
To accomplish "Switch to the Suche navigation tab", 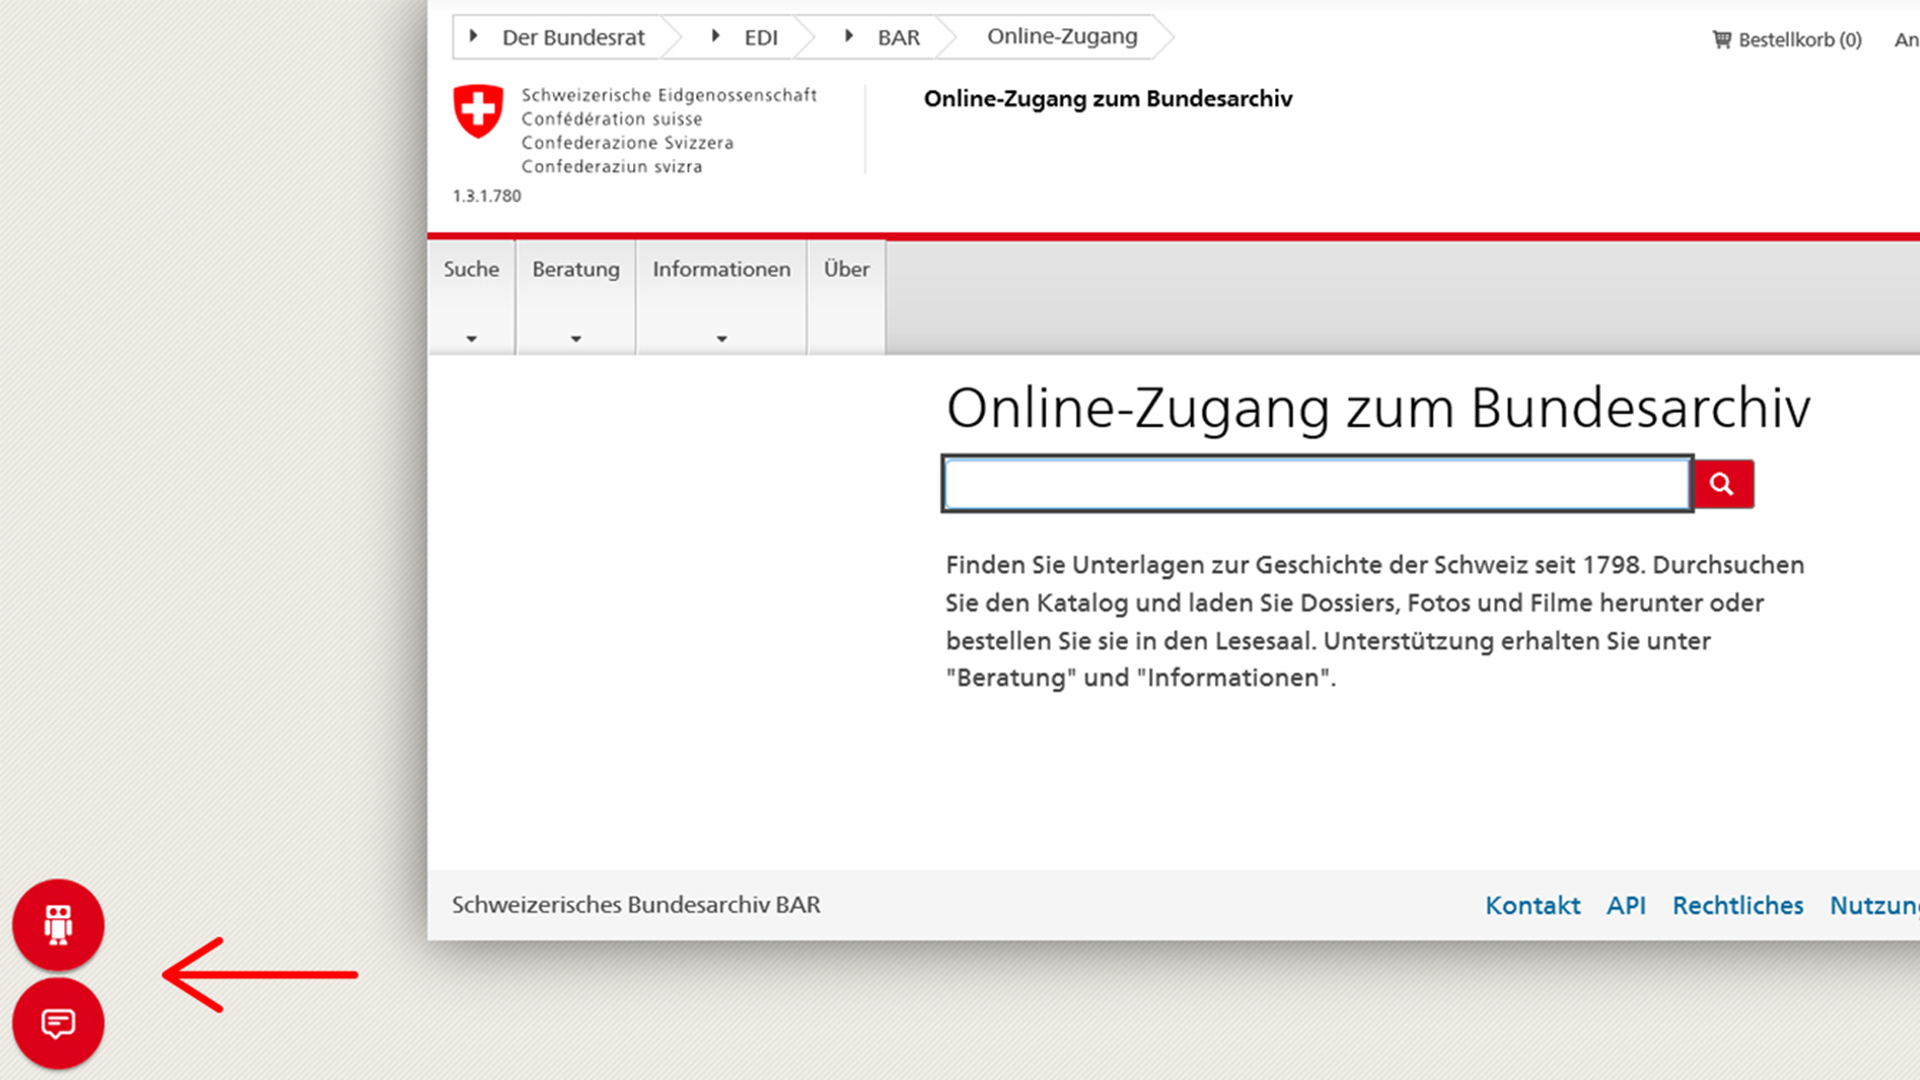I will 470,269.
